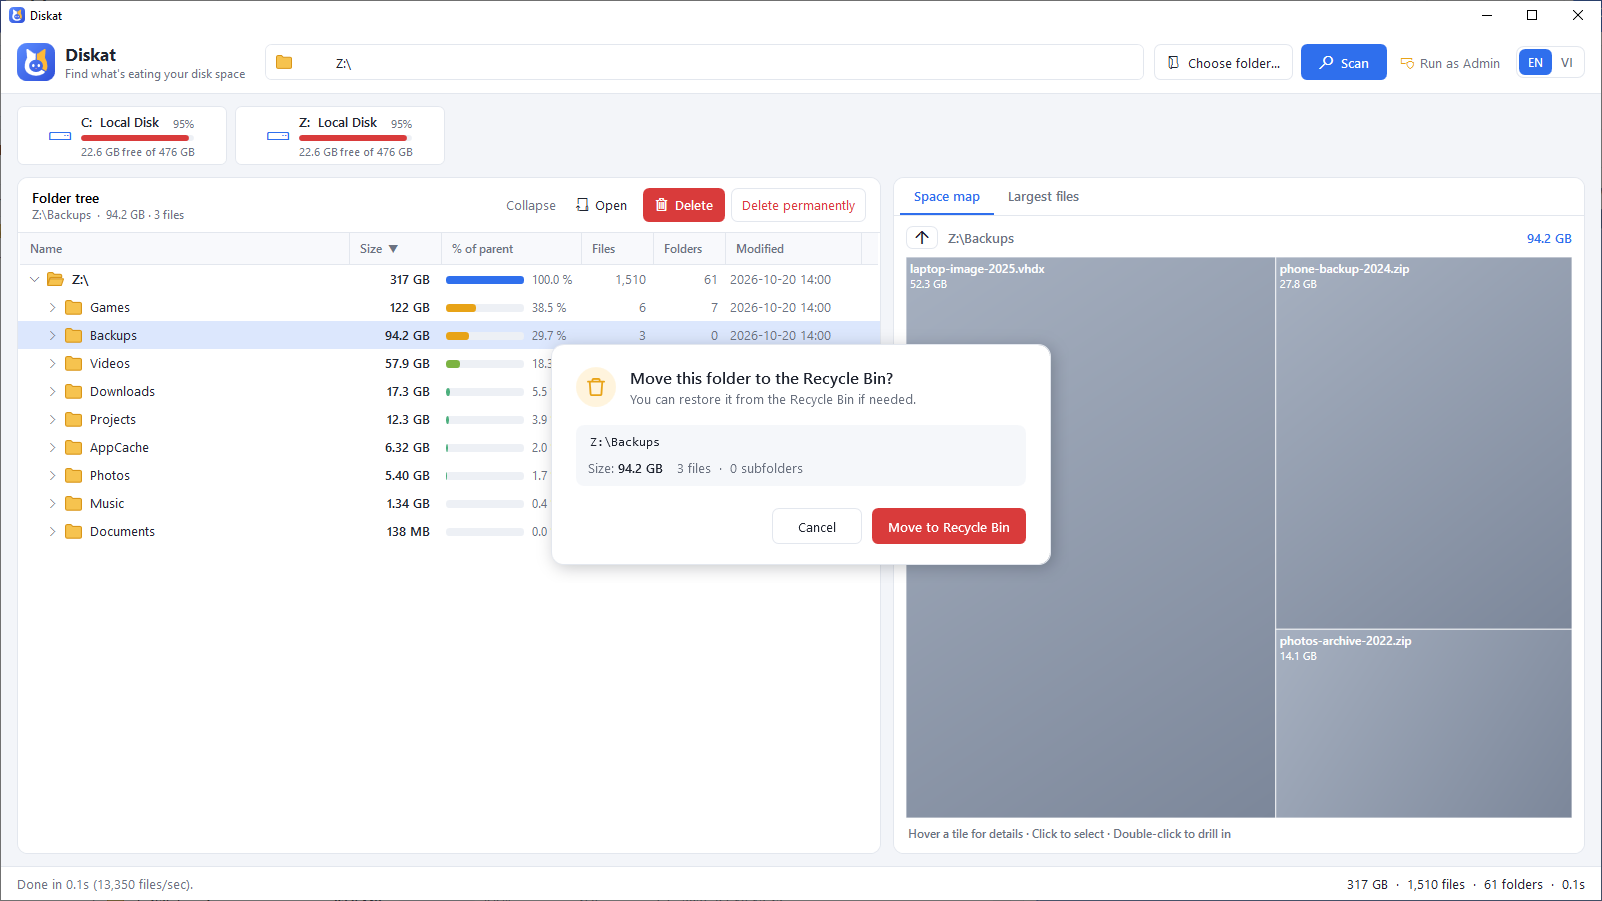Click the C: drive disk icon

point(60,136)
